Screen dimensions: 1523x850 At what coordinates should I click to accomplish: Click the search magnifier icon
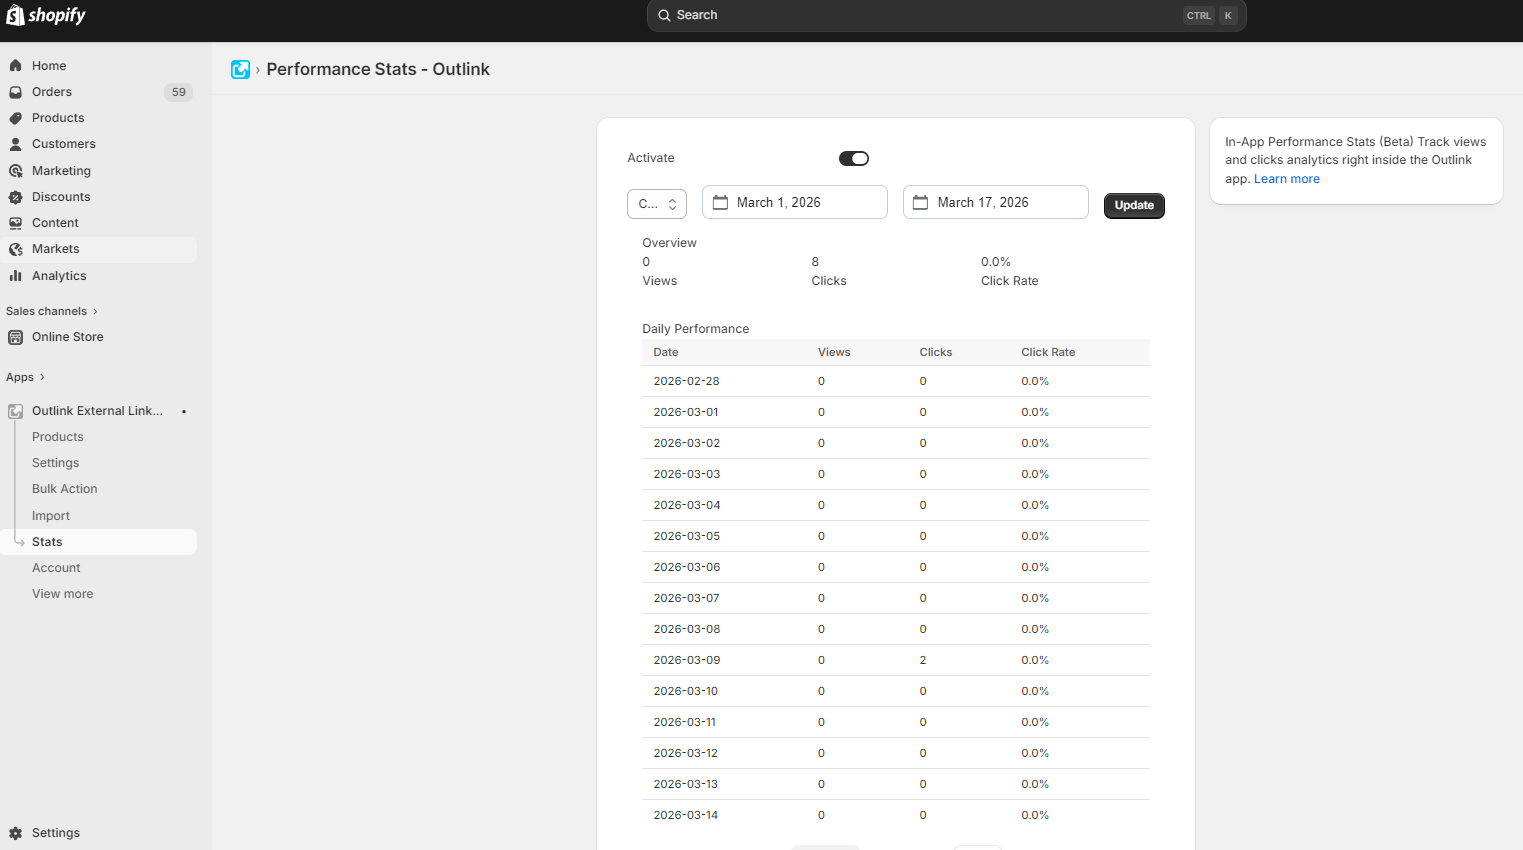(x=664, y=15)
